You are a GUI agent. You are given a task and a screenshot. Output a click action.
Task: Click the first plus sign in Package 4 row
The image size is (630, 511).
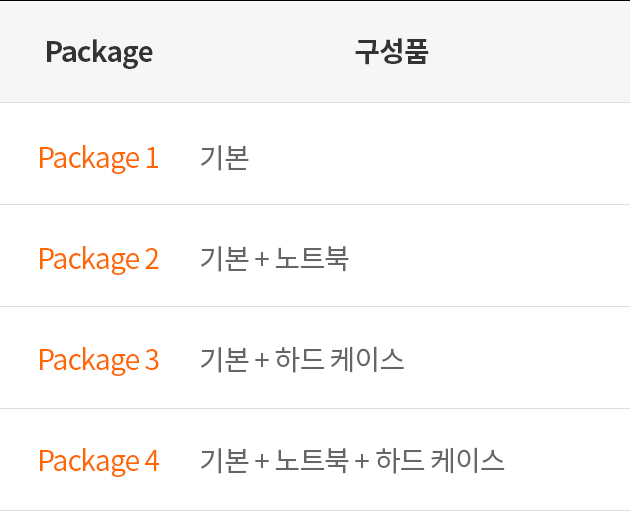pyautogui.click(x=262, y=461)
